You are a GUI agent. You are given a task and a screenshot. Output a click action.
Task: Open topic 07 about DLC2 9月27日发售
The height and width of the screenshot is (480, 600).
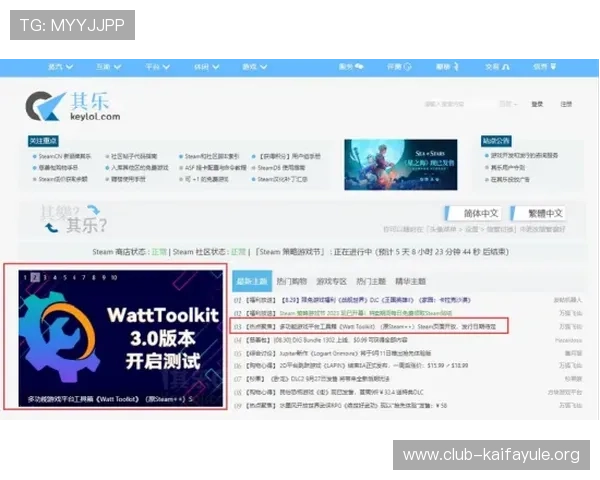pos(330,379)
